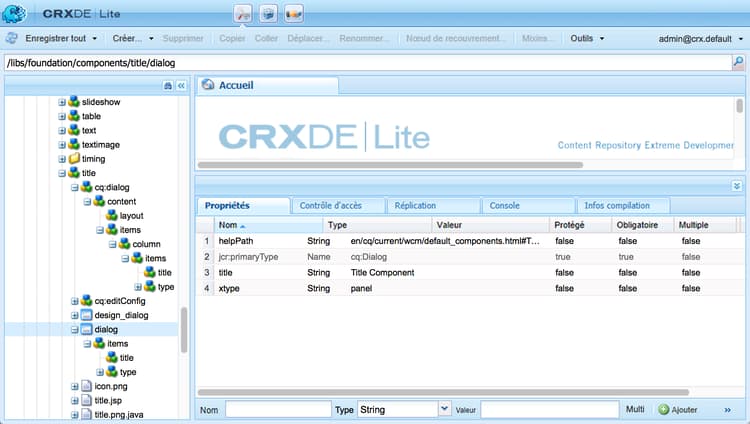This screenshot has width=750, height=424.
Task: Click the Valeur column header
Action: click(x=491, y=225)
